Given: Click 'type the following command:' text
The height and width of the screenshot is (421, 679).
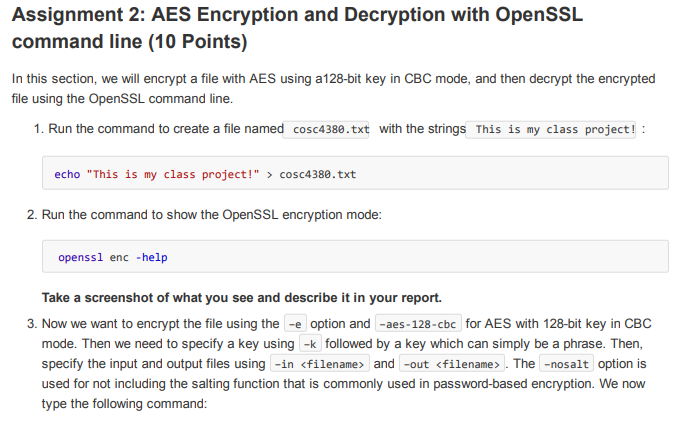Looking at the screenshot, I should tap(124, 404).
